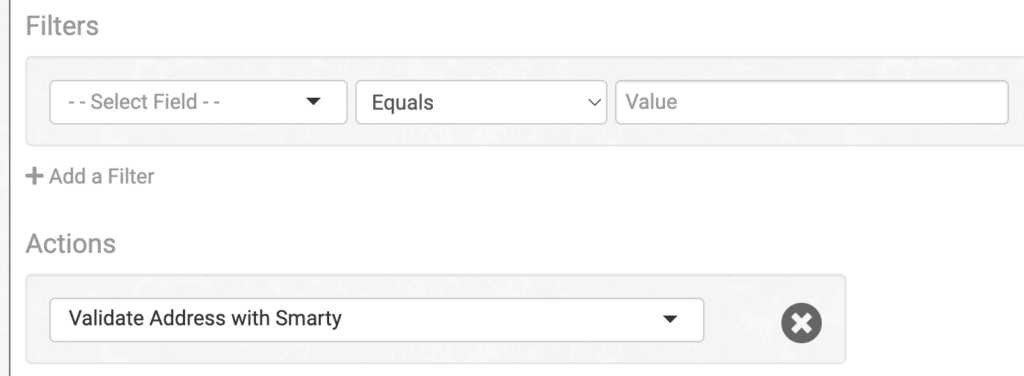Add another filter row
This screenshot has width=1024, height=376.
(90, 176)
